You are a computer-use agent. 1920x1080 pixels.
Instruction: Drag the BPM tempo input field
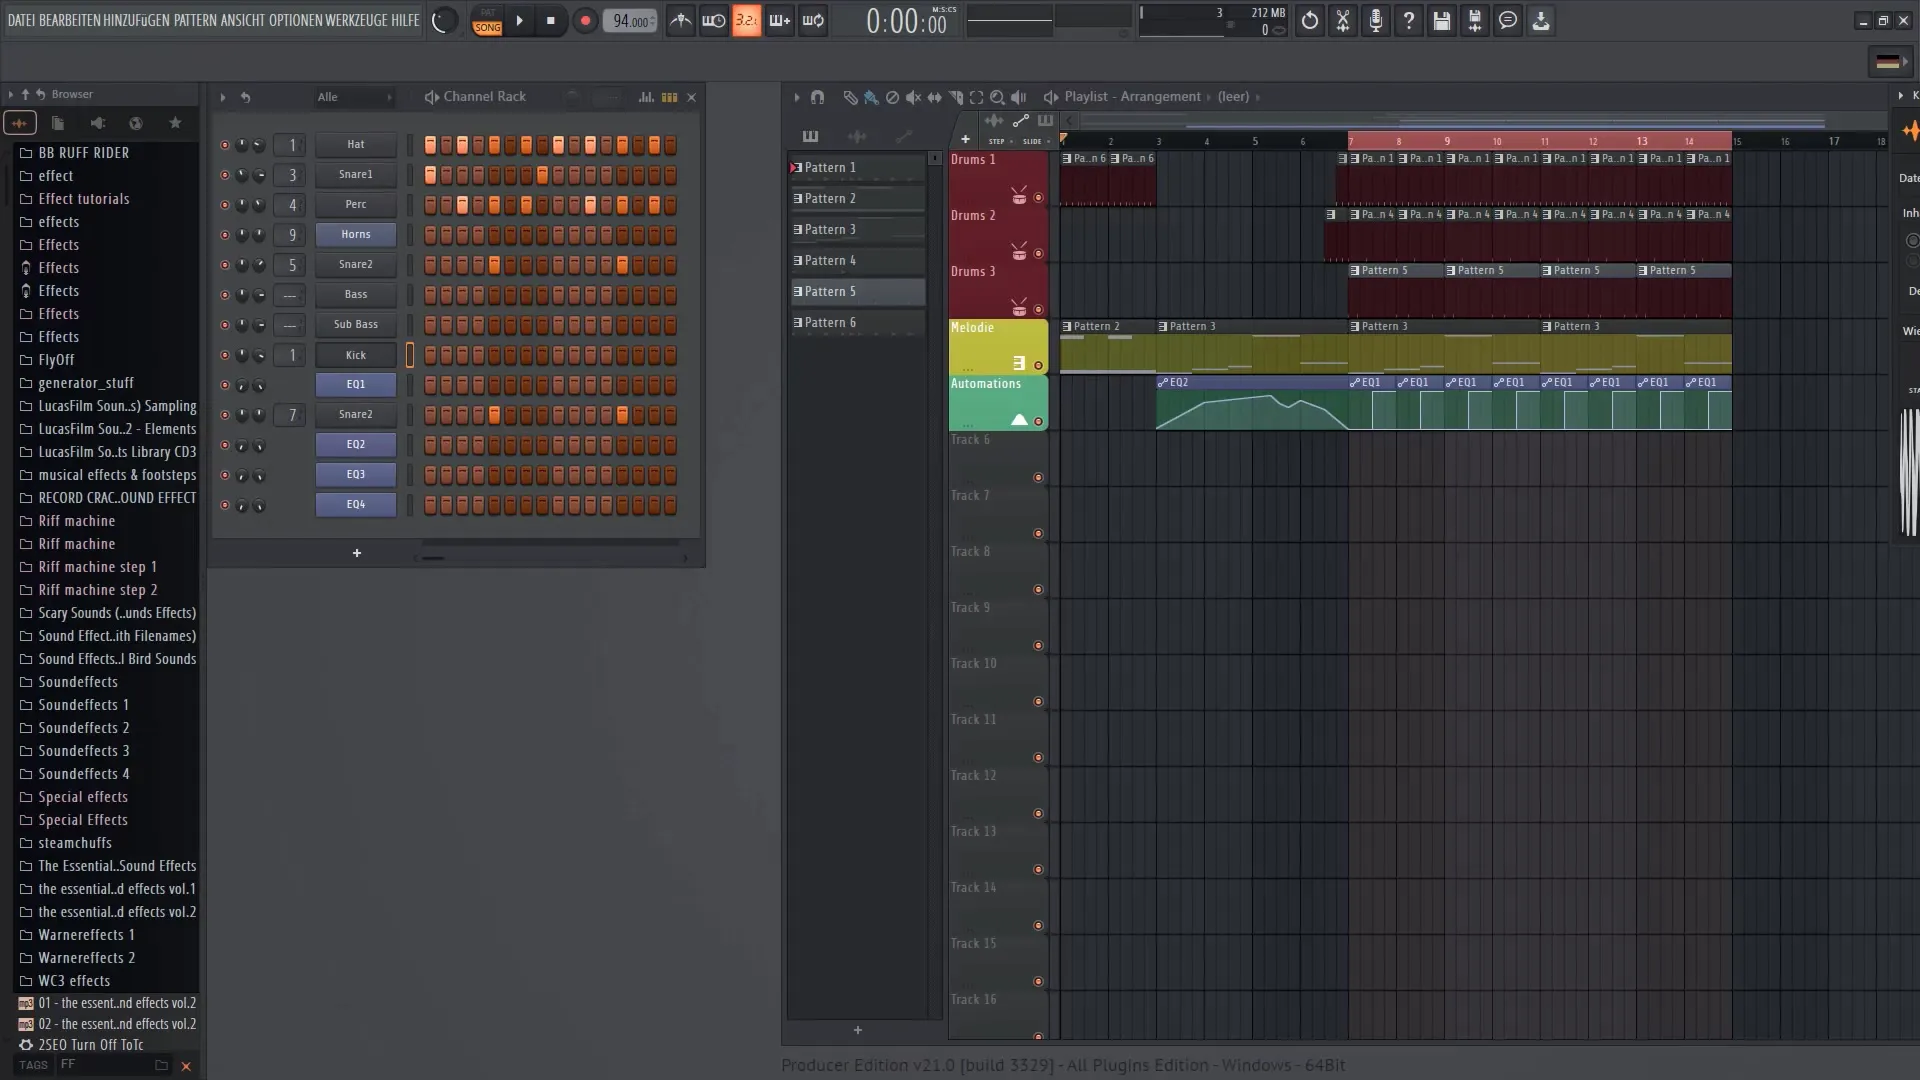[x=630, y=20]
